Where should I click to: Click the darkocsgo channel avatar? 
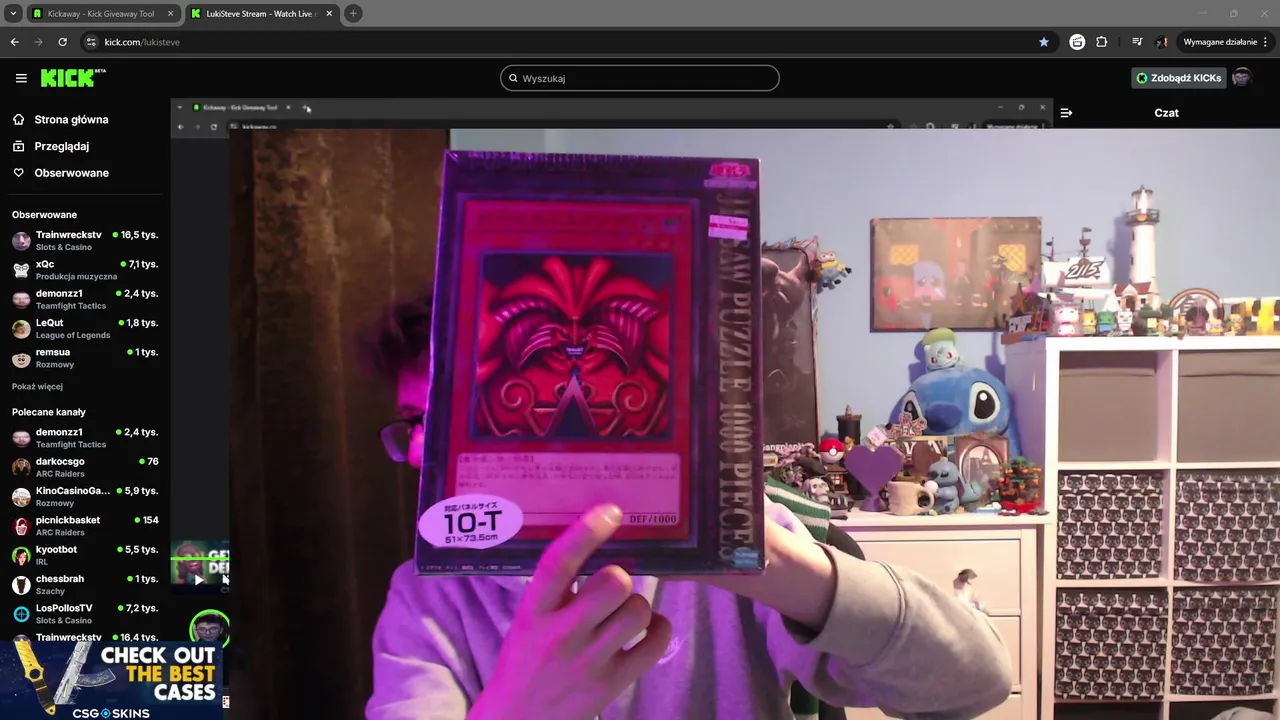click(x=21, y=467)
